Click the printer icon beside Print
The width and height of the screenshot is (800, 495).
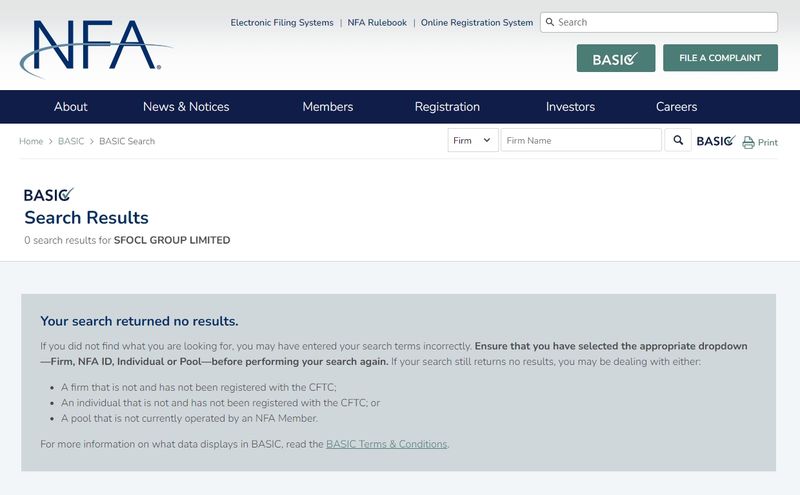coord(748,142)
